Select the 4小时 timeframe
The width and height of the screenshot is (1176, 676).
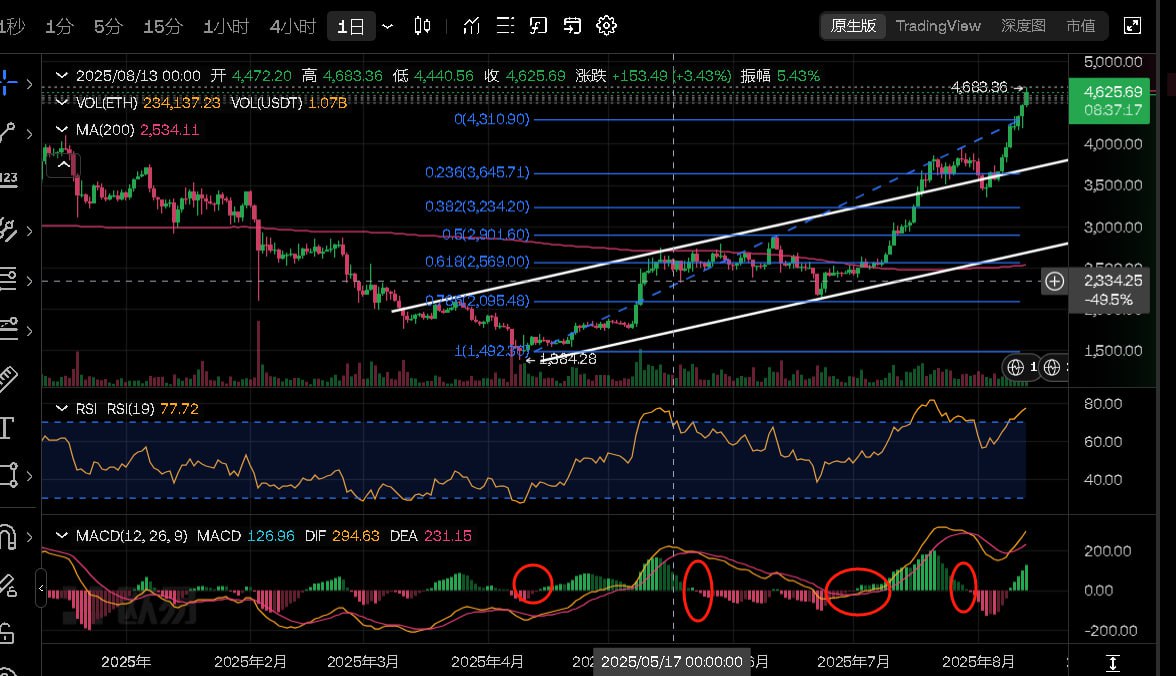(x=293, y=26)
